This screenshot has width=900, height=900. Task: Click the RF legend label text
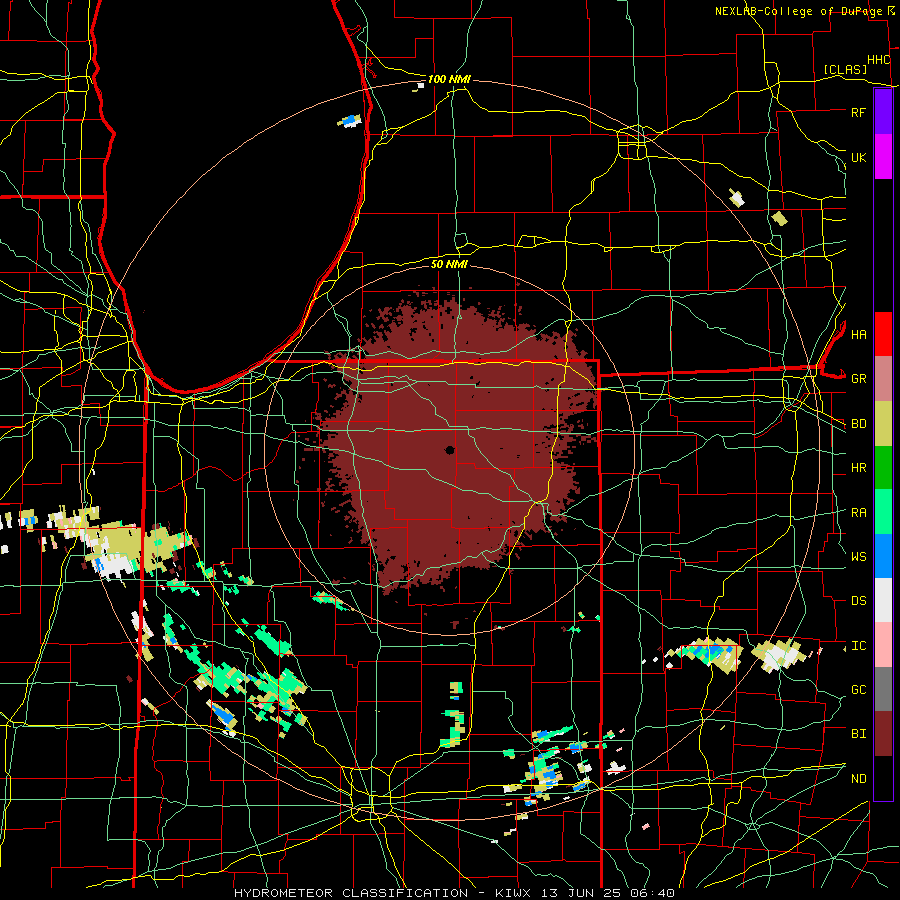point(858,112)
